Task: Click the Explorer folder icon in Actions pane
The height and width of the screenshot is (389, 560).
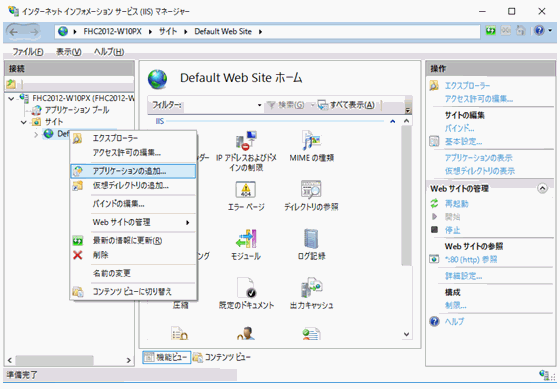Action: [434, 85]
